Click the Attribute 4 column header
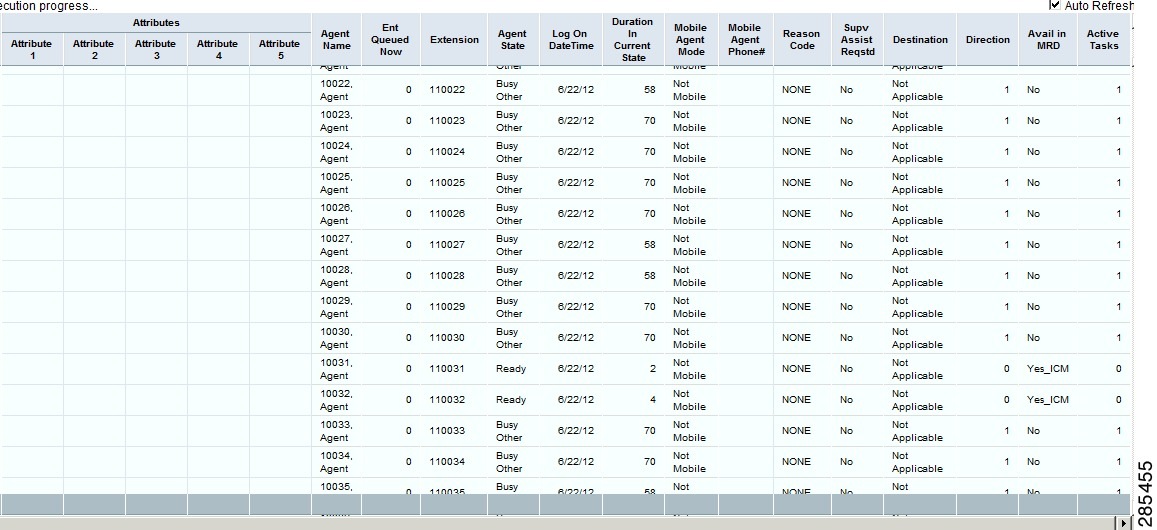1157x530 pixels. 218,49
